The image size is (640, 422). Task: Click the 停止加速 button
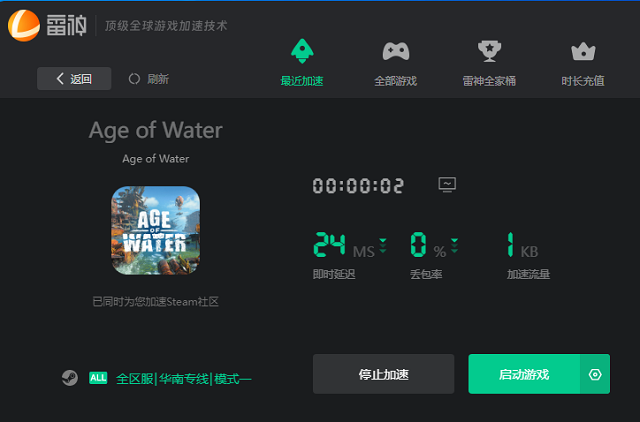click(x=383, y=374)
